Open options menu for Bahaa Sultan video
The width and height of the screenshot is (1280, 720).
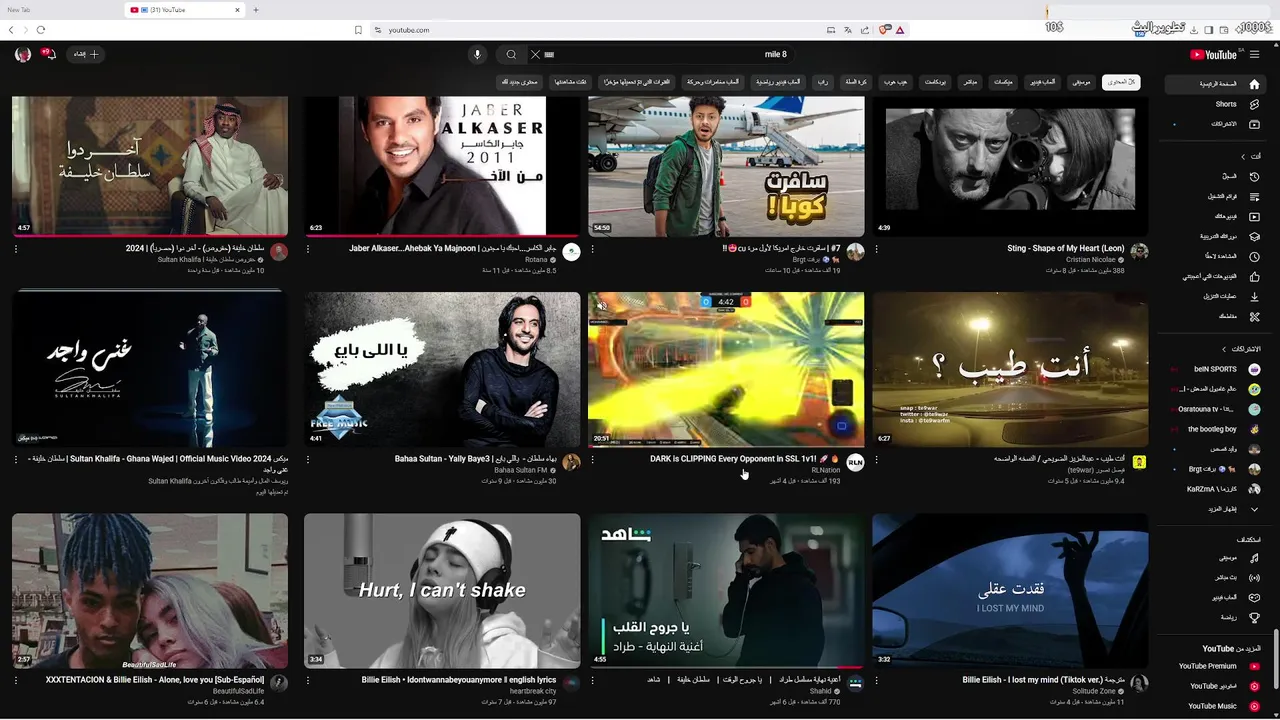[x=308, y=460]
